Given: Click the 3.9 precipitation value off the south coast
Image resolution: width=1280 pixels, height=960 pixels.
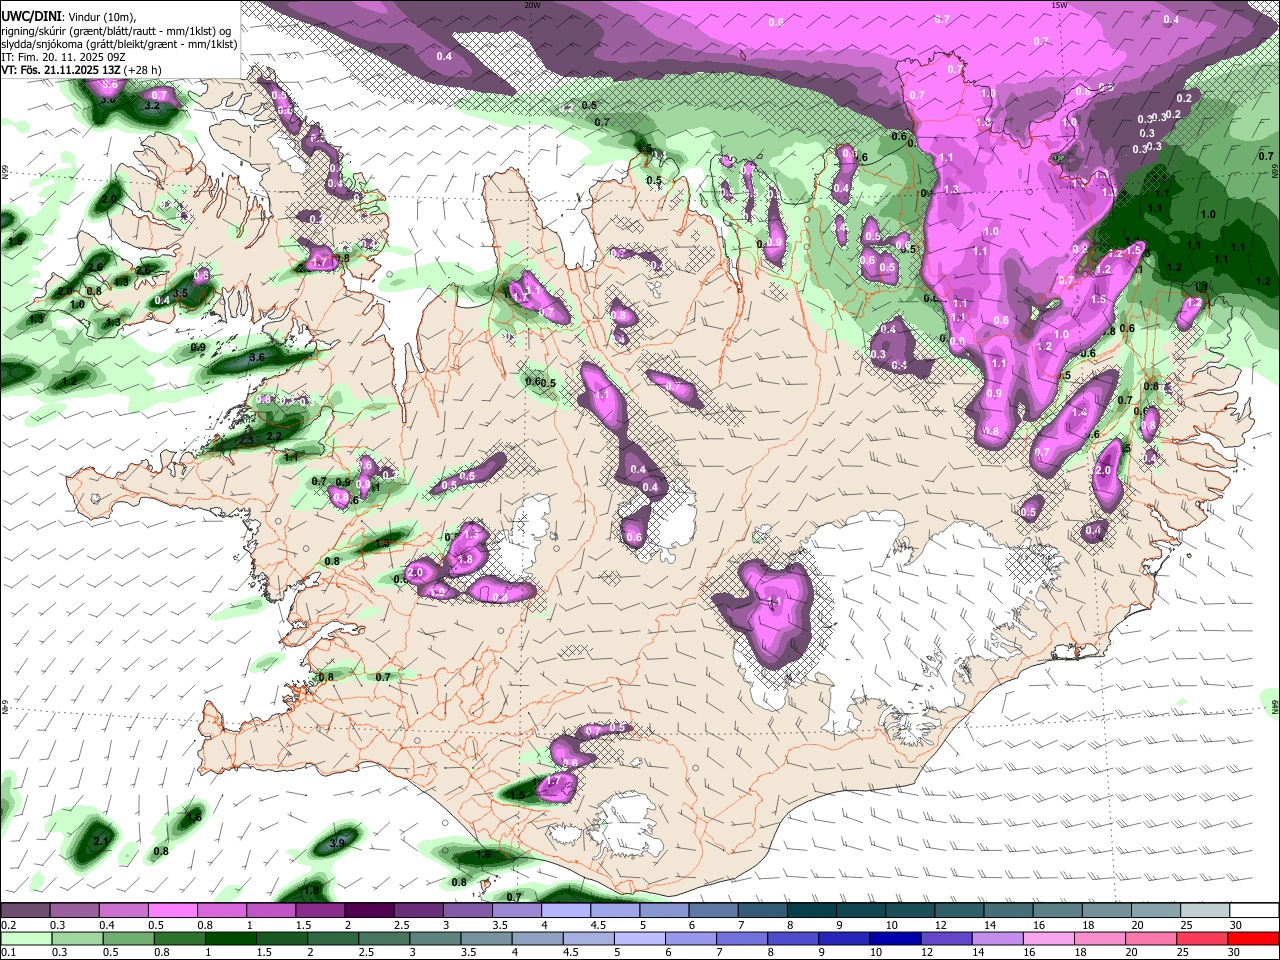Looking at the screenshot, I should tap(337, 844).
